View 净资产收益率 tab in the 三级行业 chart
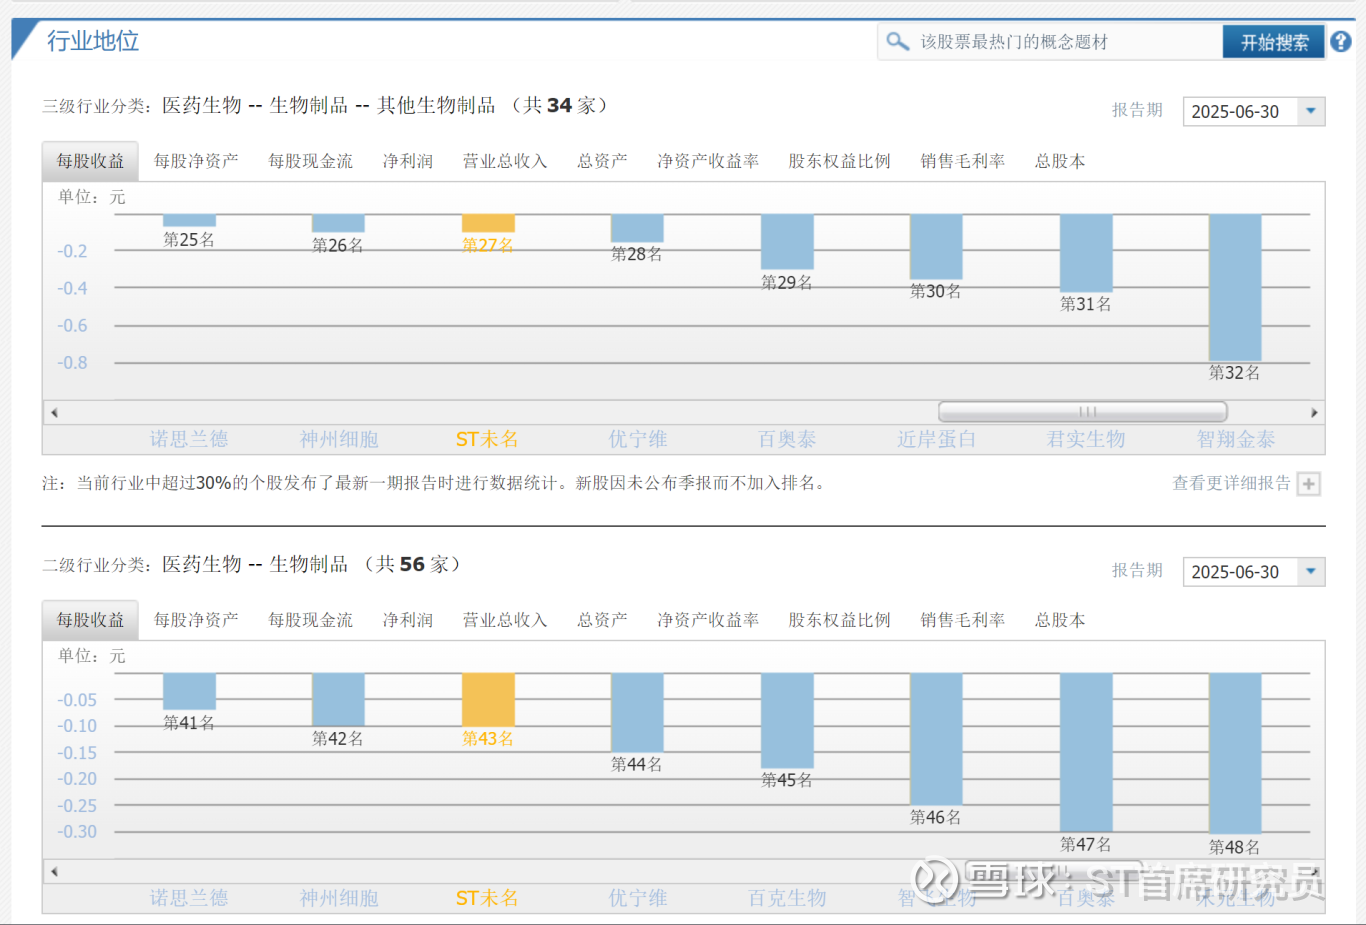1366x925 pixels. tap(708, 161)
